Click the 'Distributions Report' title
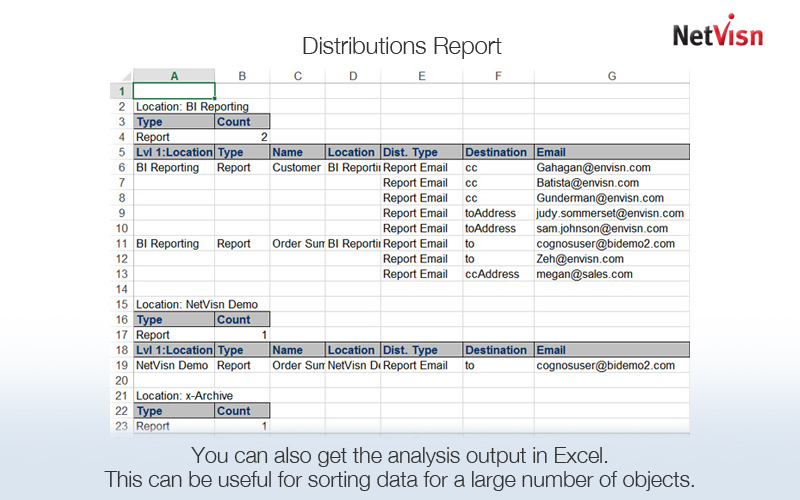Screen dimensions: 800x500 pyautogui.click(x=402, y=46)
